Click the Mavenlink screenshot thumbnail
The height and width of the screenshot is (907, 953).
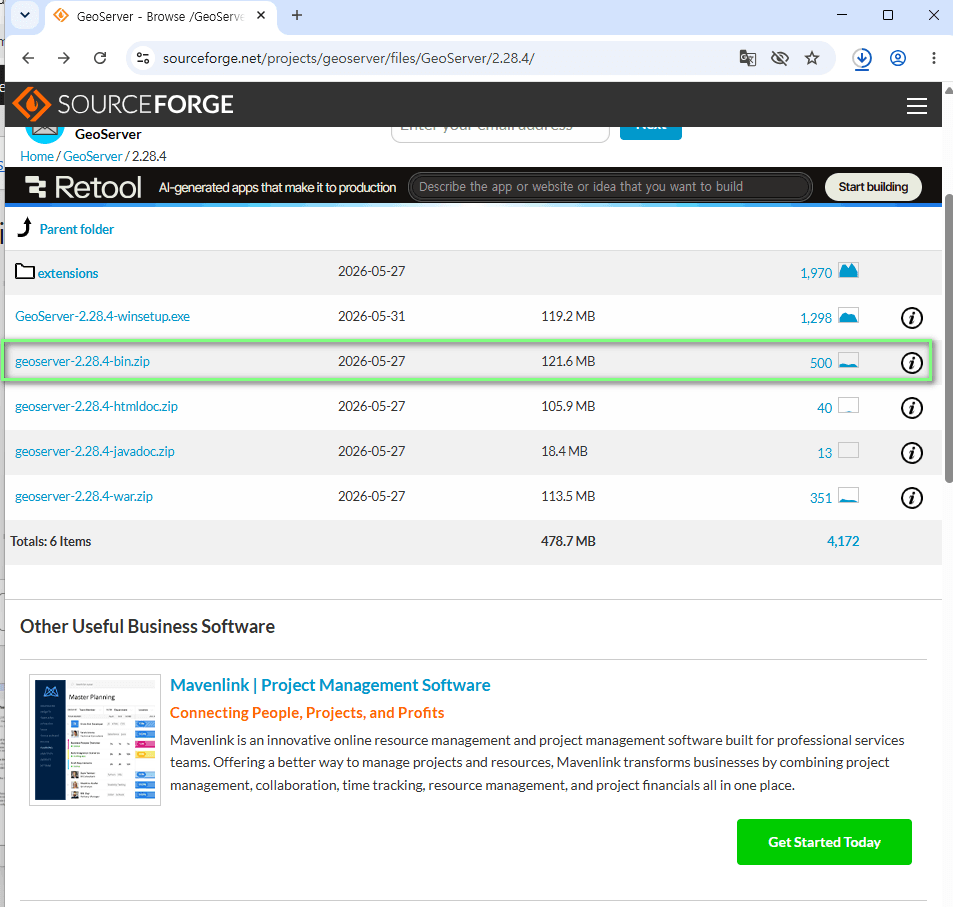tap(95, 739)
